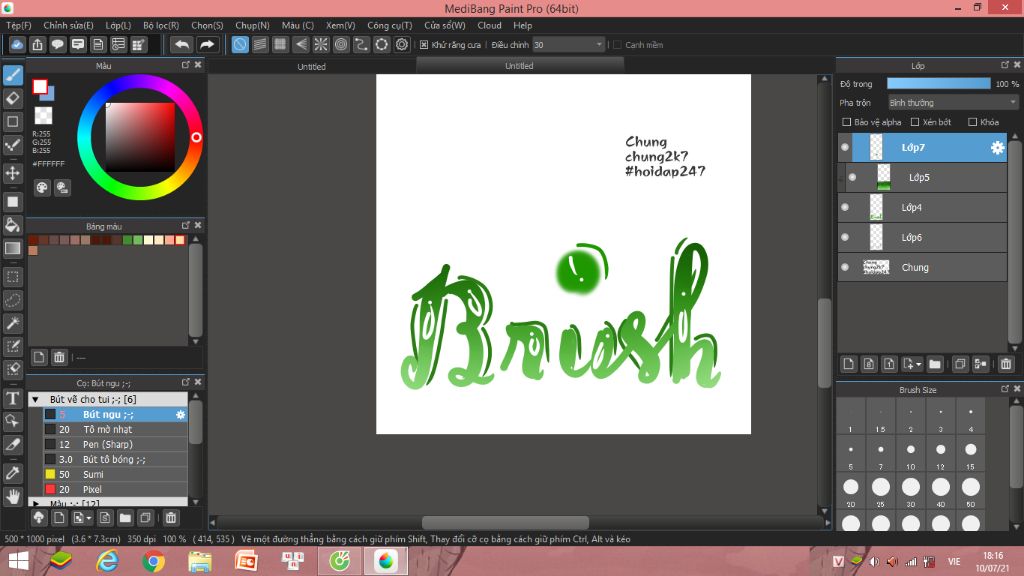Enable the radial snap guide
Screen dimensions: 1024x576
pyautogui.click(x=321, y=44)
